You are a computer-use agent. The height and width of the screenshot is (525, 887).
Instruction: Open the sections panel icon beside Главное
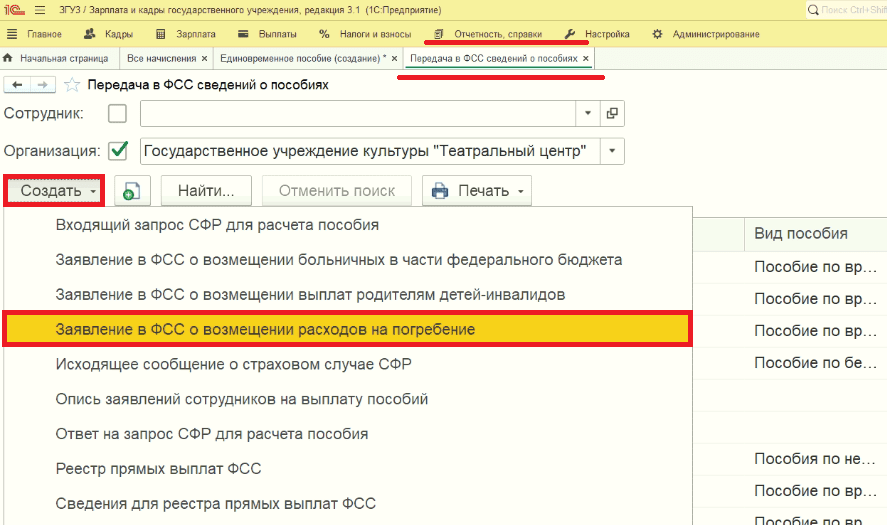(11, 34)
